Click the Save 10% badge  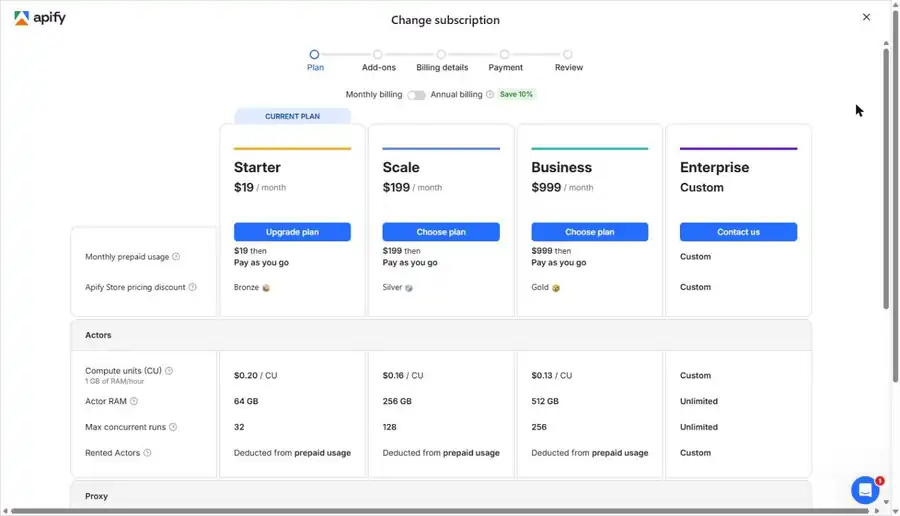516,94
